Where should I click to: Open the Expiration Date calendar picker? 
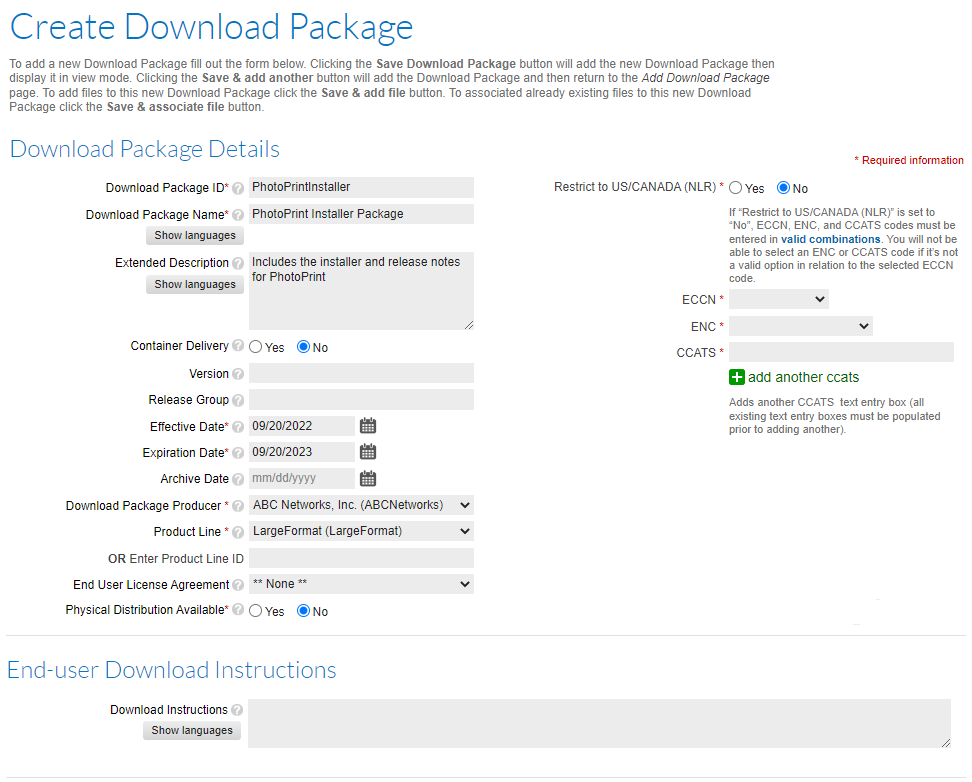pyautogui.click(x=368, y=452)
